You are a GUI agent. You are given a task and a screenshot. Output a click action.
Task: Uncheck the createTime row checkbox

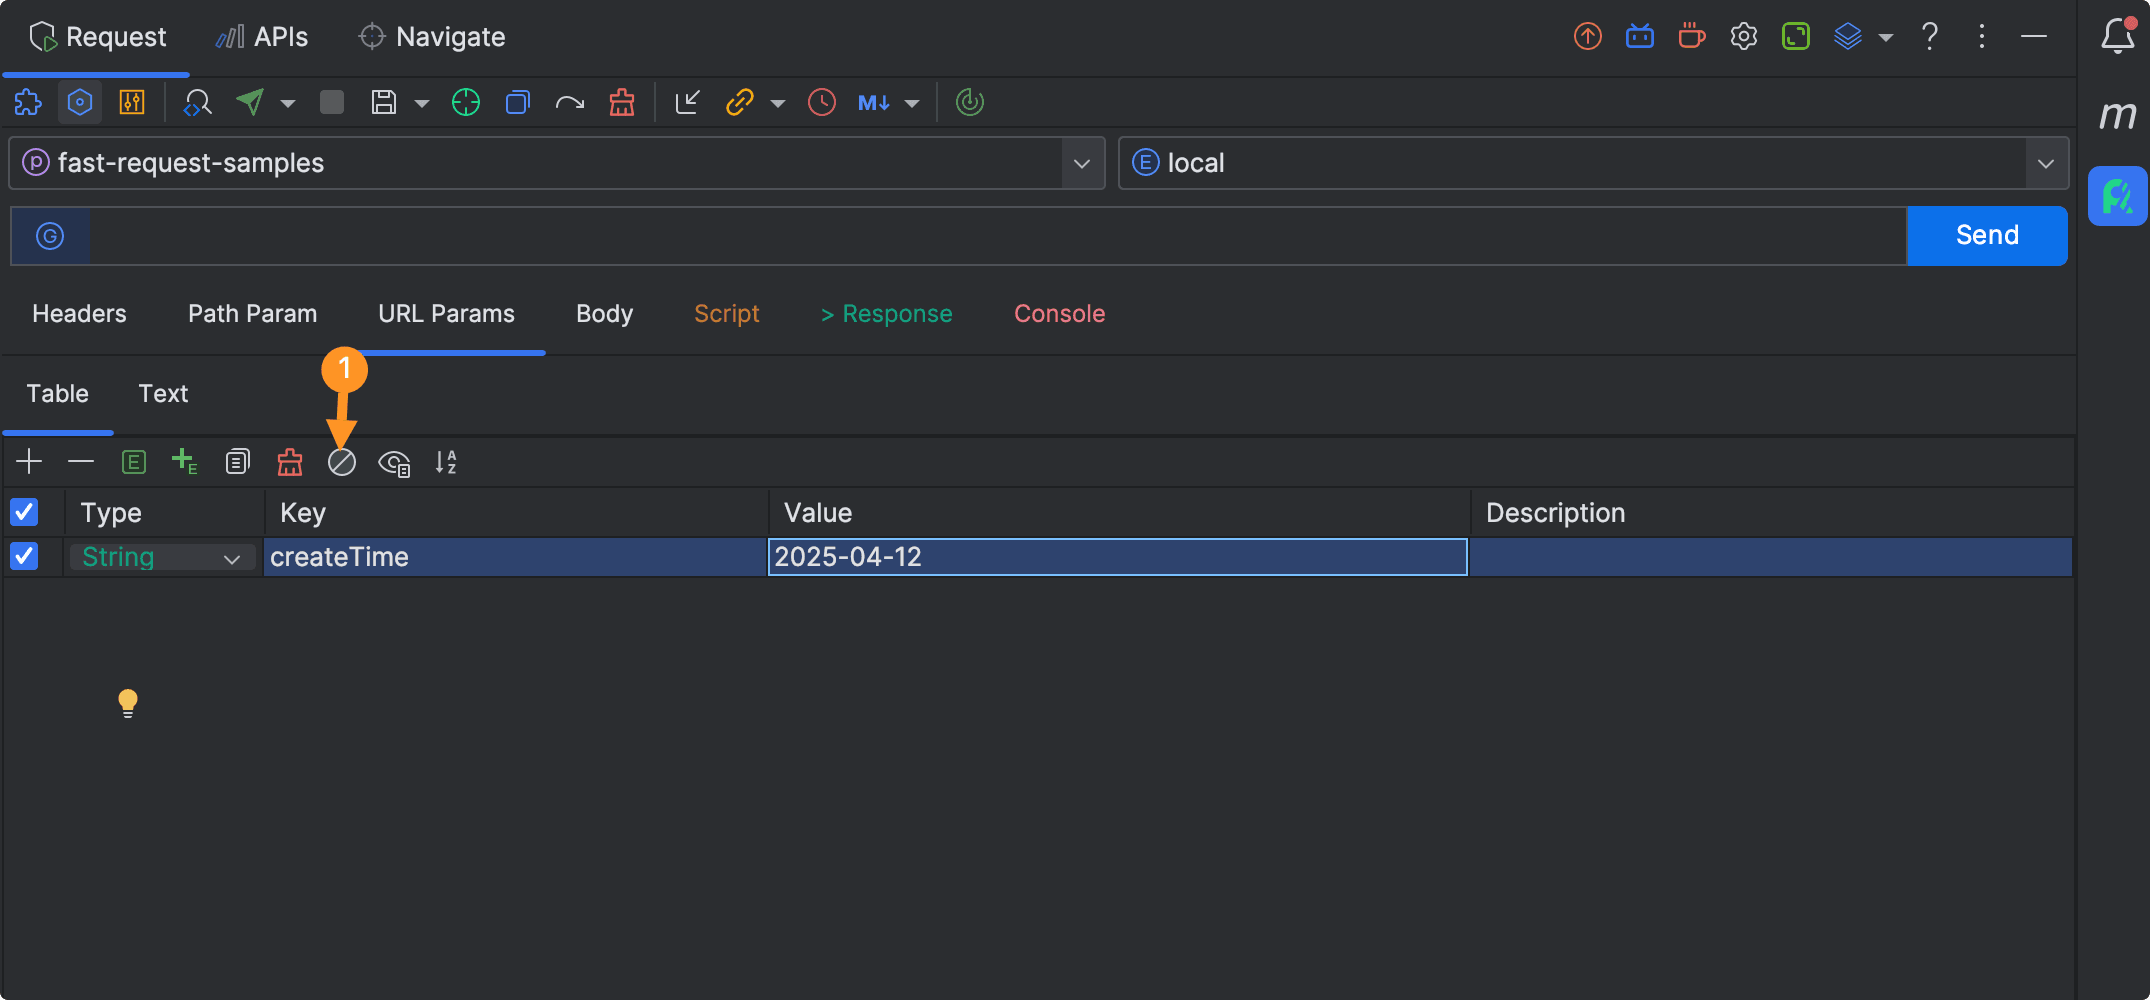pyautogui.click(x=24, y=557)
